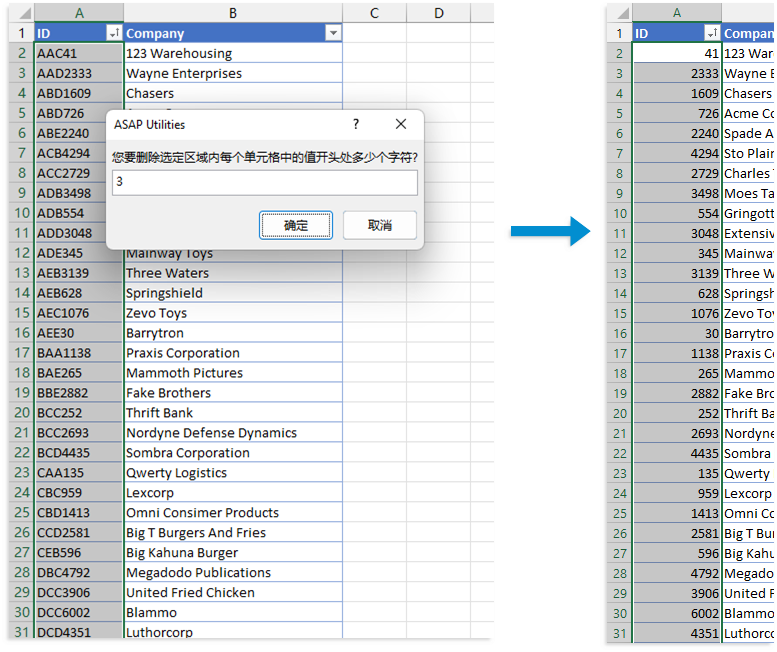The image size is (777, 652).
Task: Open the ID column filter dropdown in left sheet
Action: tap(114, 33)
